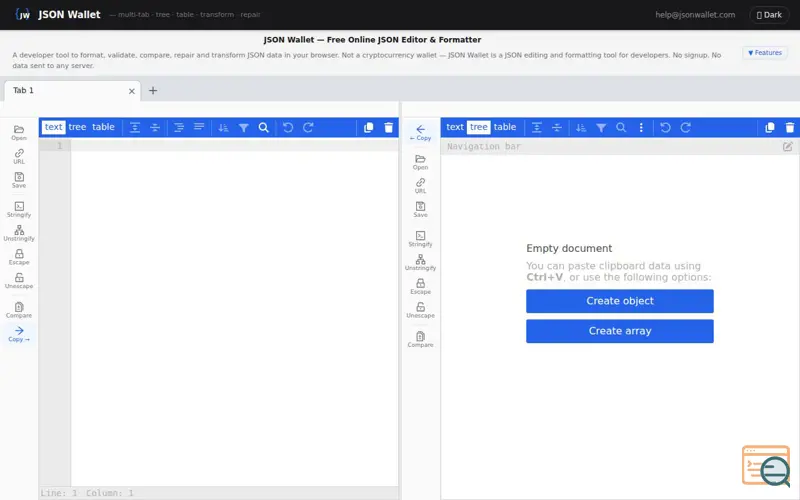
Task: Undo the last action in left editor
Action: click(x=288, y=128)
